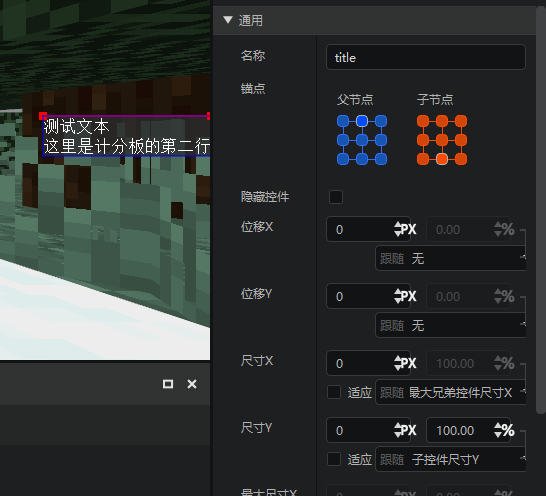Toggle the 隐藏控件 checkbox
This screenshot has width=546, height=496.
336,197
